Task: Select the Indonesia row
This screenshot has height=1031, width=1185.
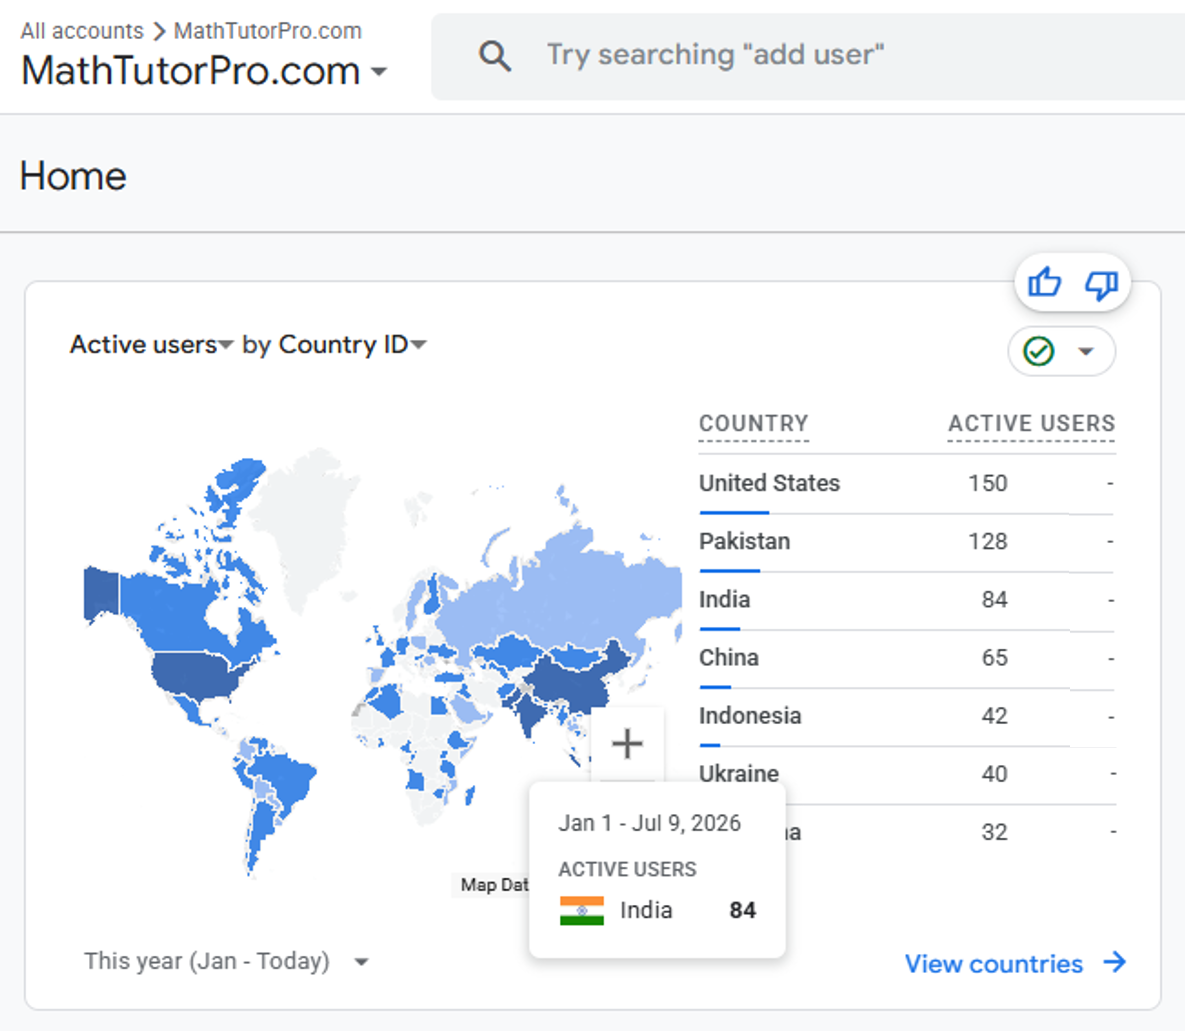Action: pyautogui.click(x=907, y=717)
